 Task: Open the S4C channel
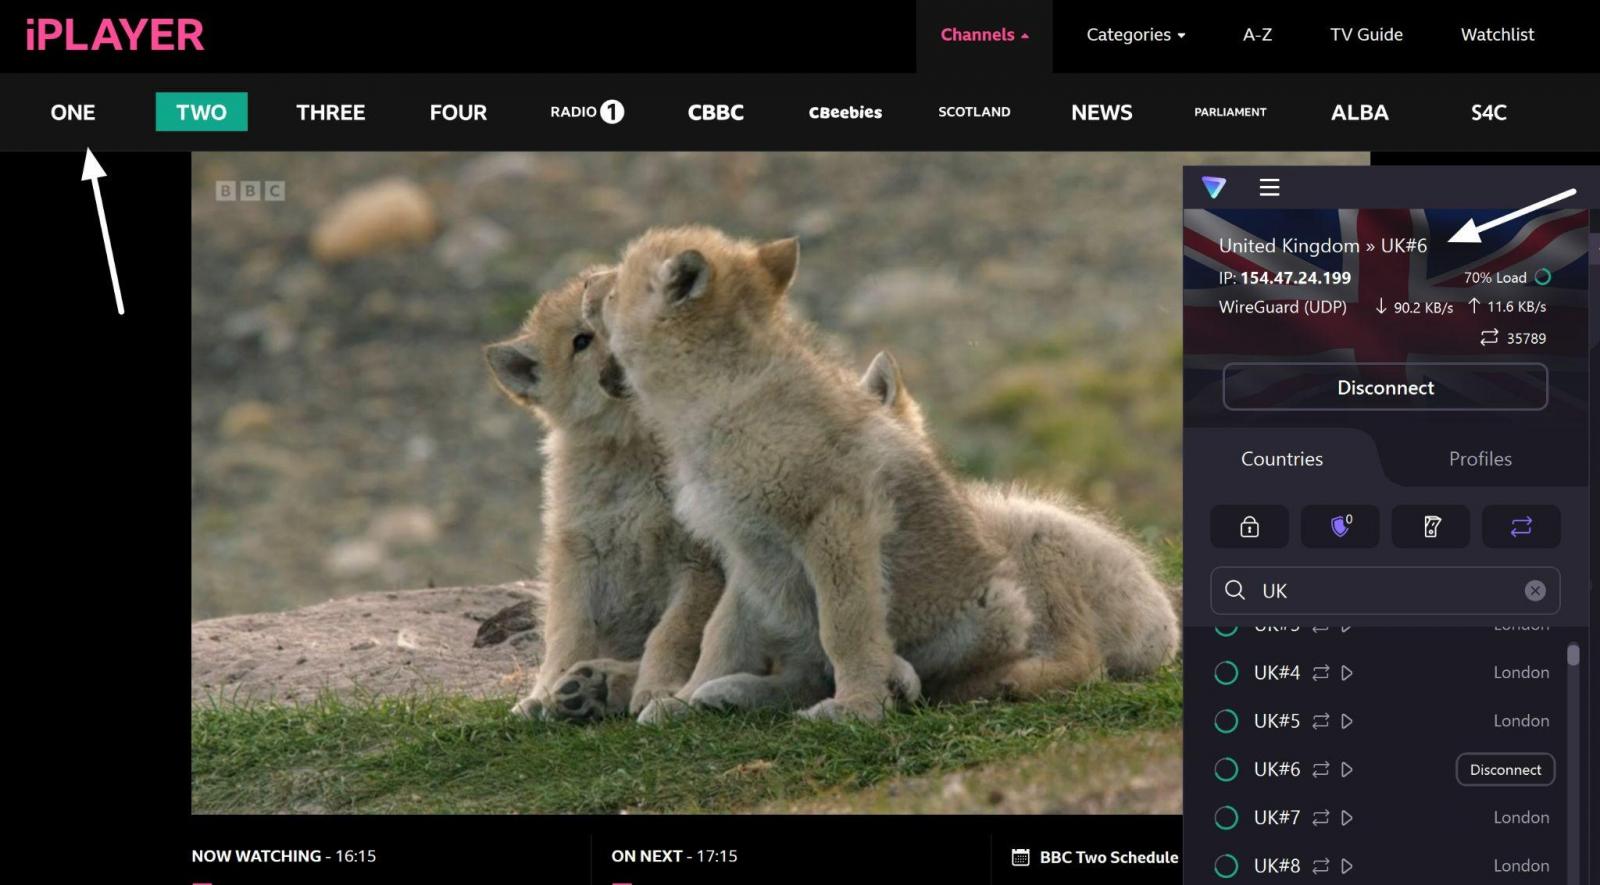tap(1488, 112)
